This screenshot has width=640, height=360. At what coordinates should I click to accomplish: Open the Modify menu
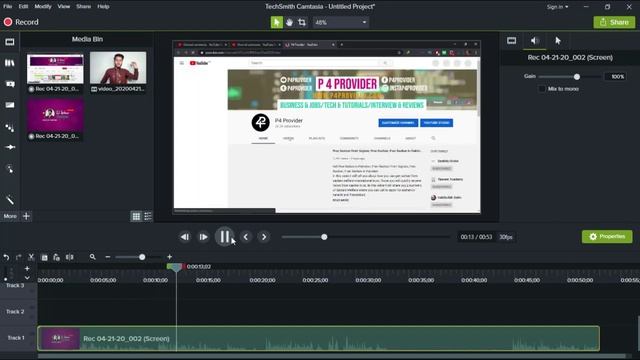(43, 7)
